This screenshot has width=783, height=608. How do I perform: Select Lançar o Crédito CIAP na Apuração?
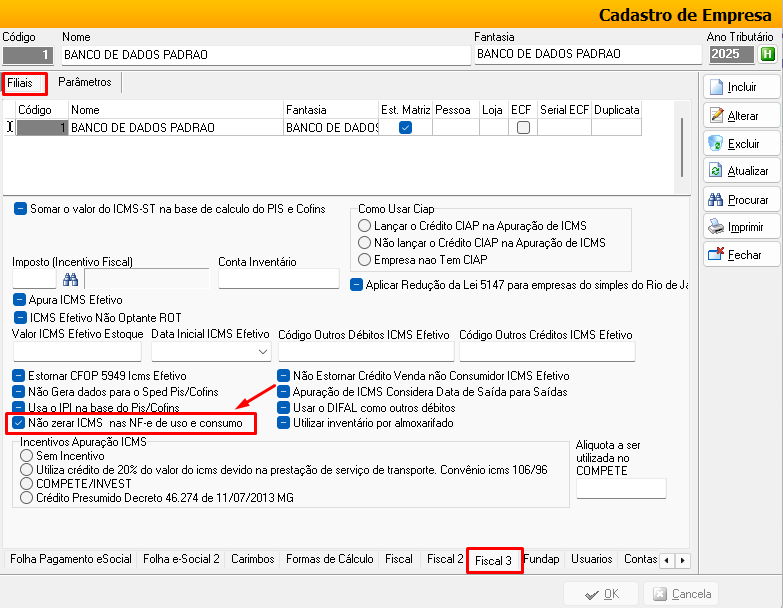tap(365, 226)
